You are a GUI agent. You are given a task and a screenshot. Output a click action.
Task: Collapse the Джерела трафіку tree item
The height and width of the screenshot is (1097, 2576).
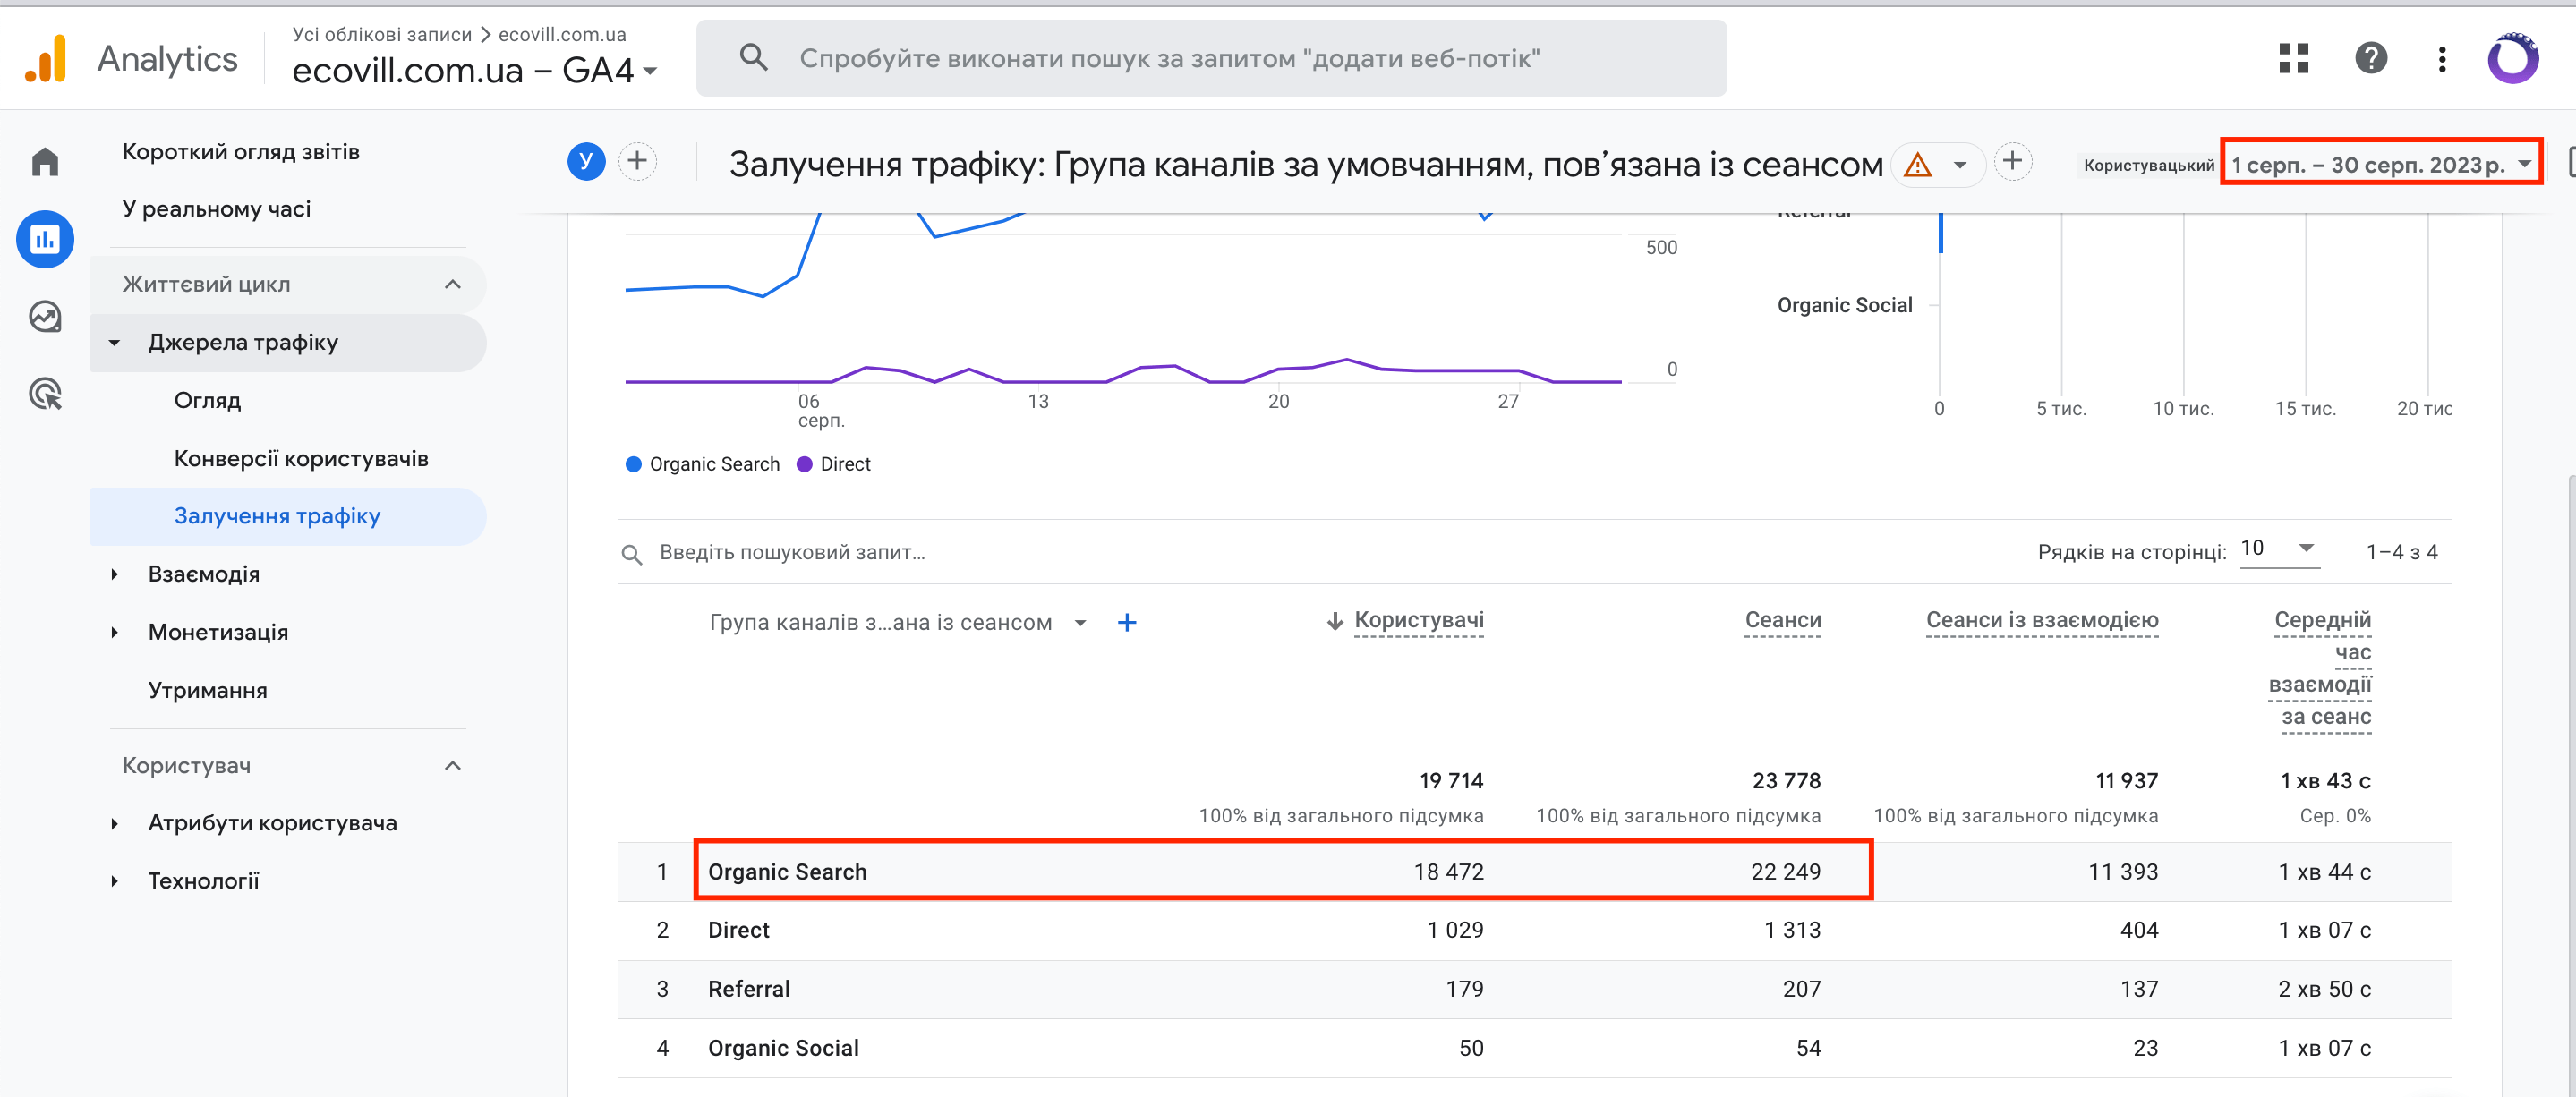point(114,343)
